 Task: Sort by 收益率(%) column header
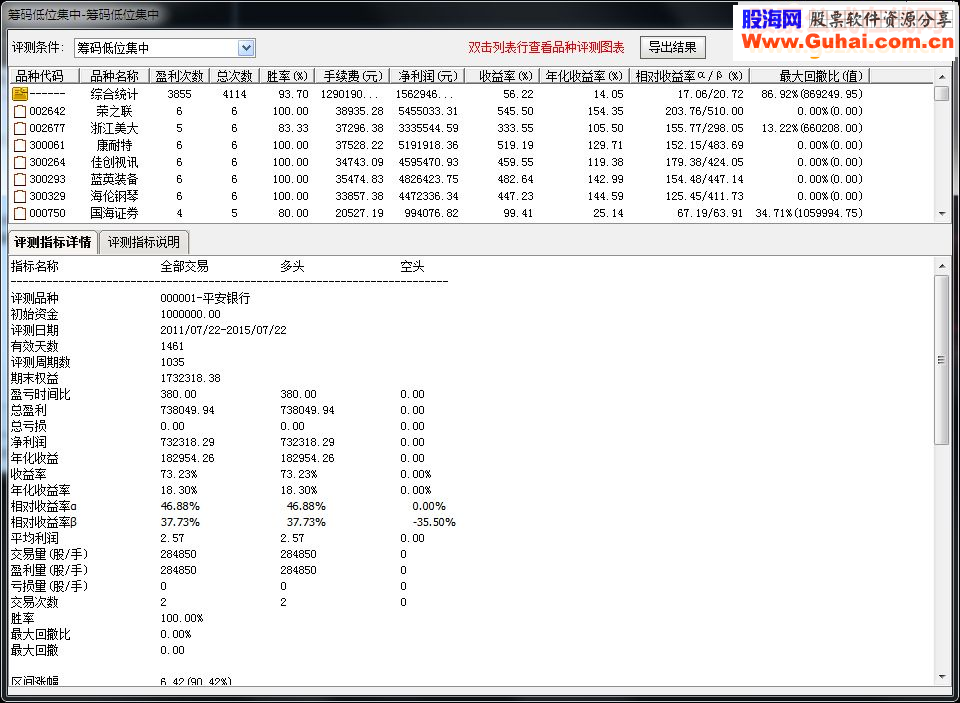[502, 76]
